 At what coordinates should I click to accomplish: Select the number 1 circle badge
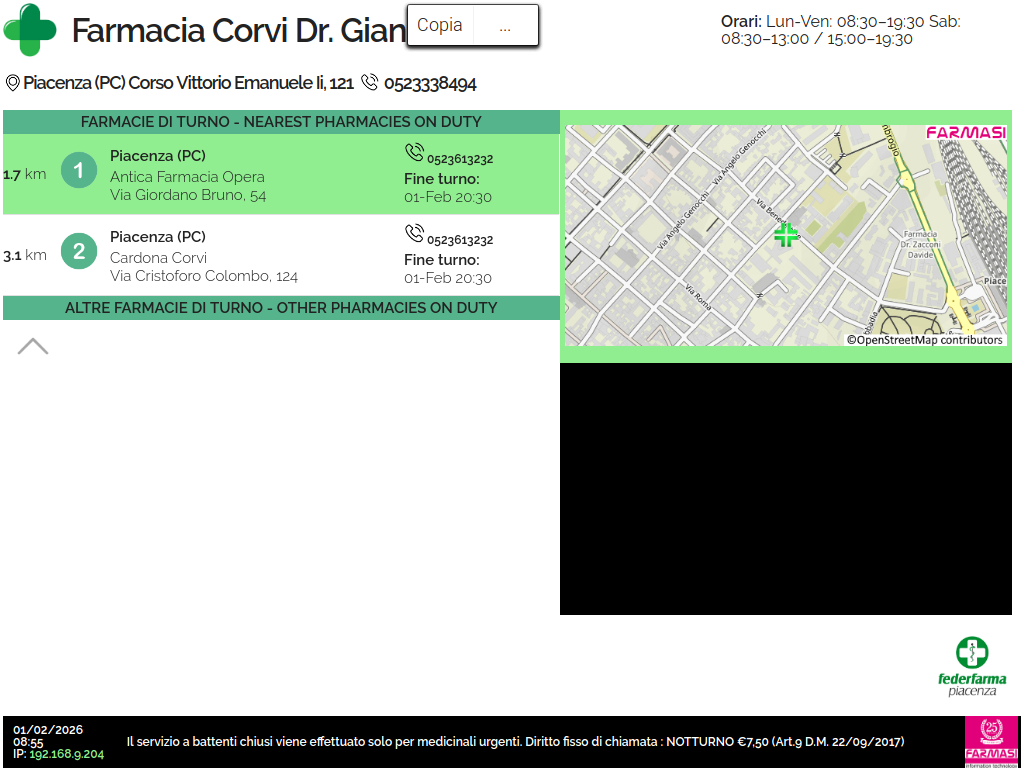coord(79,170)
